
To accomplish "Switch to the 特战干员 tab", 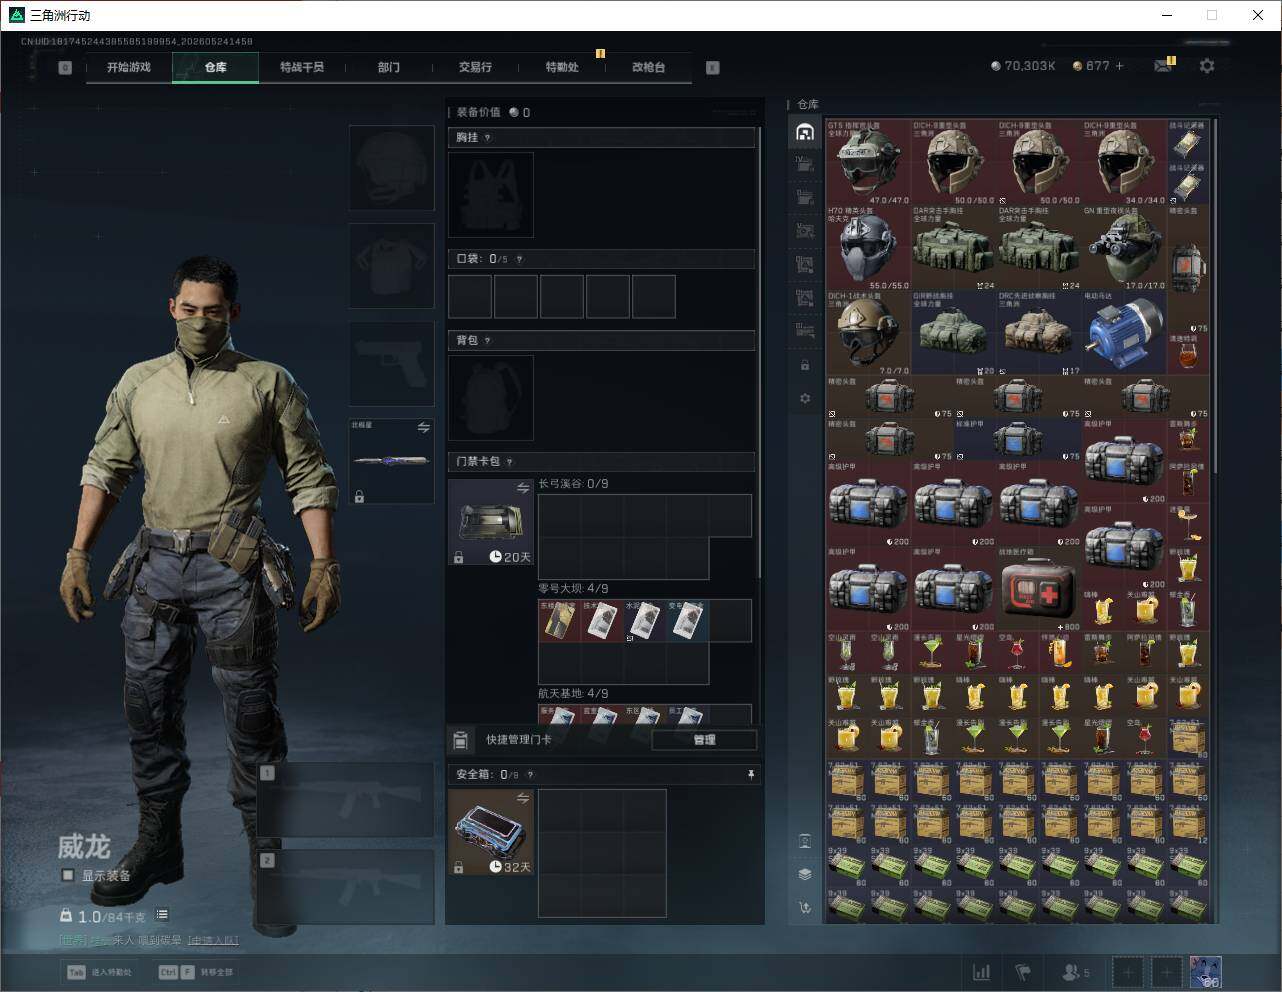I will click(302, 67).
